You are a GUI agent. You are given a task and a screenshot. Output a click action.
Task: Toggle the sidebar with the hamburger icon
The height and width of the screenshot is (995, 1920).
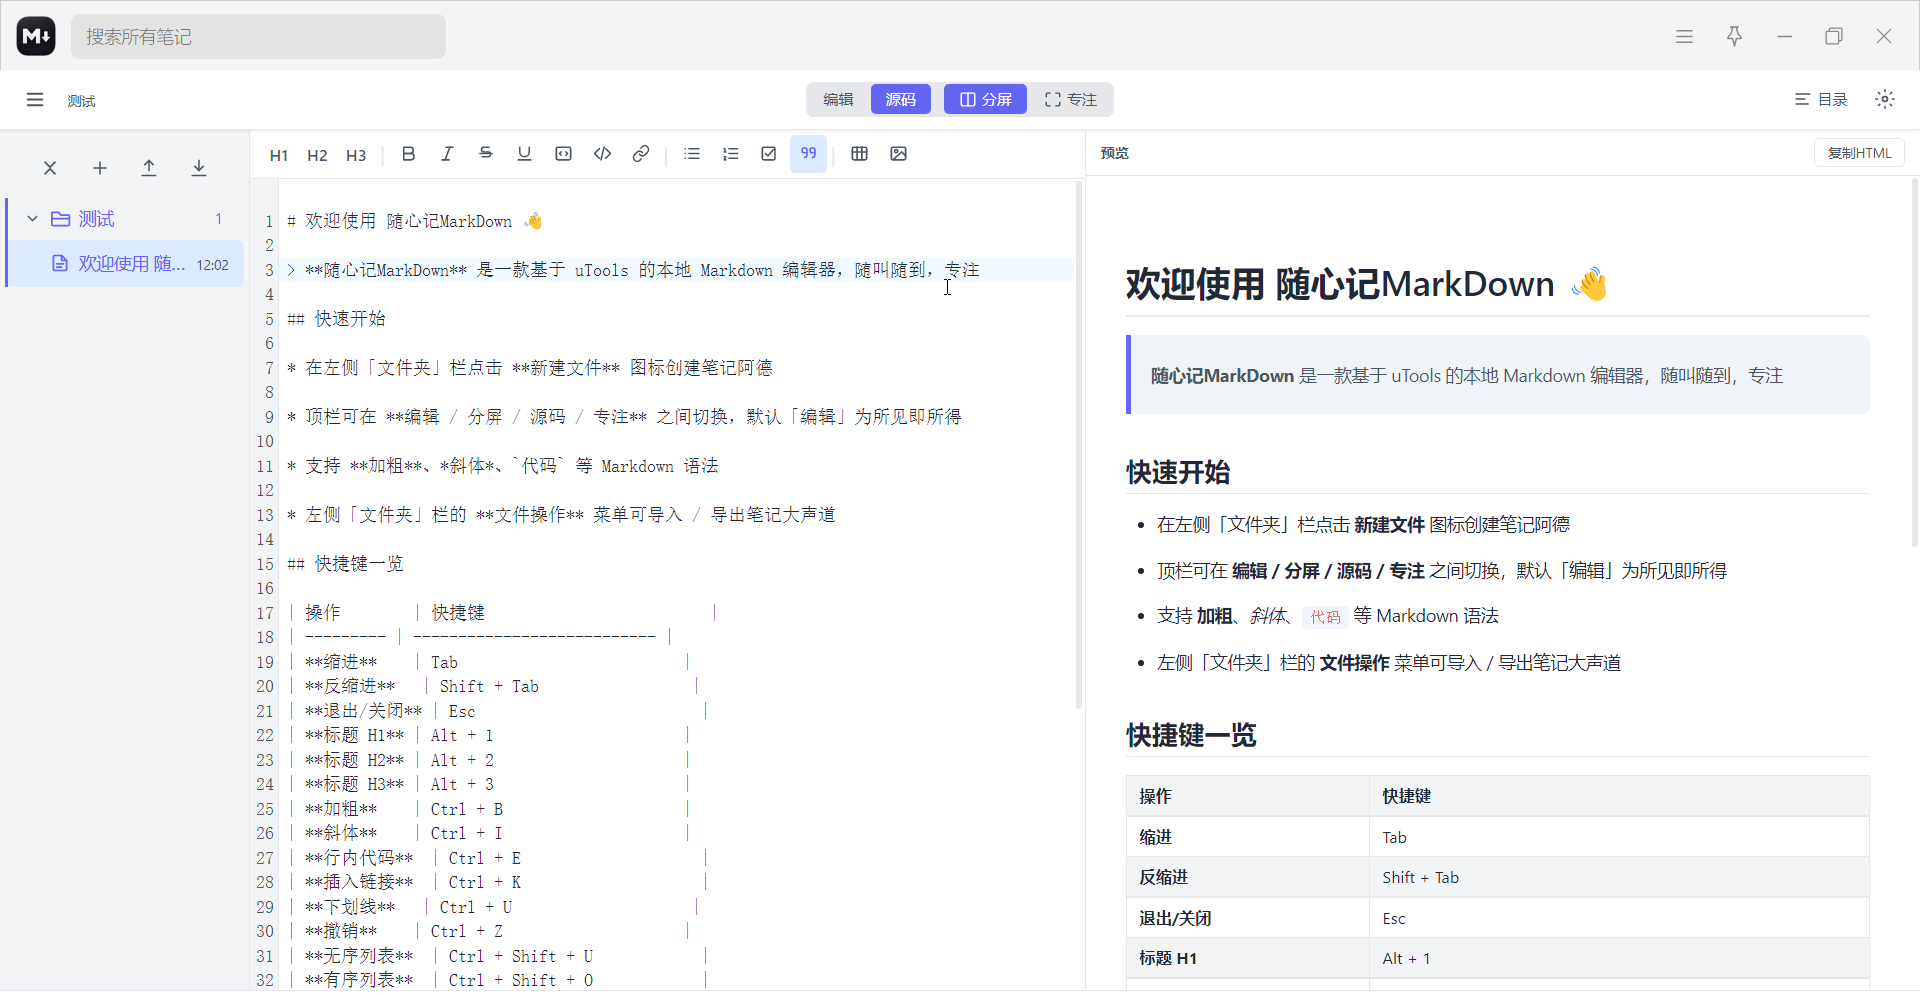point(35,99)
